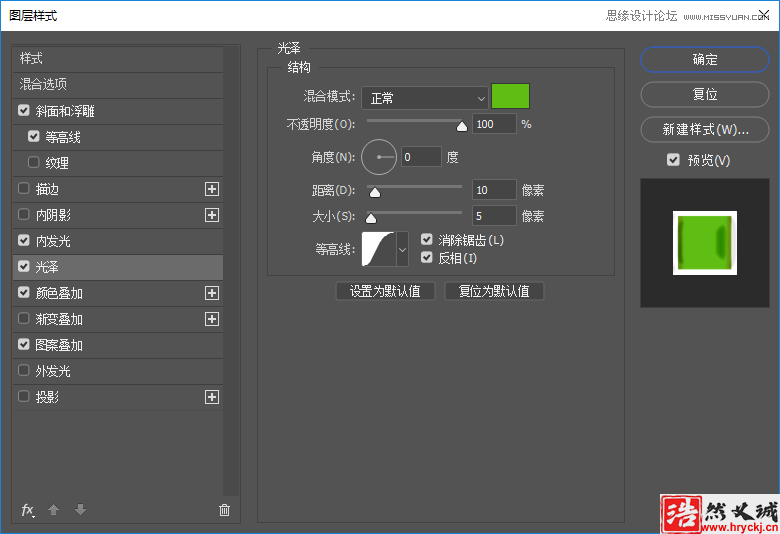Click the angle input field showing 0

click(x=421, y=157)
